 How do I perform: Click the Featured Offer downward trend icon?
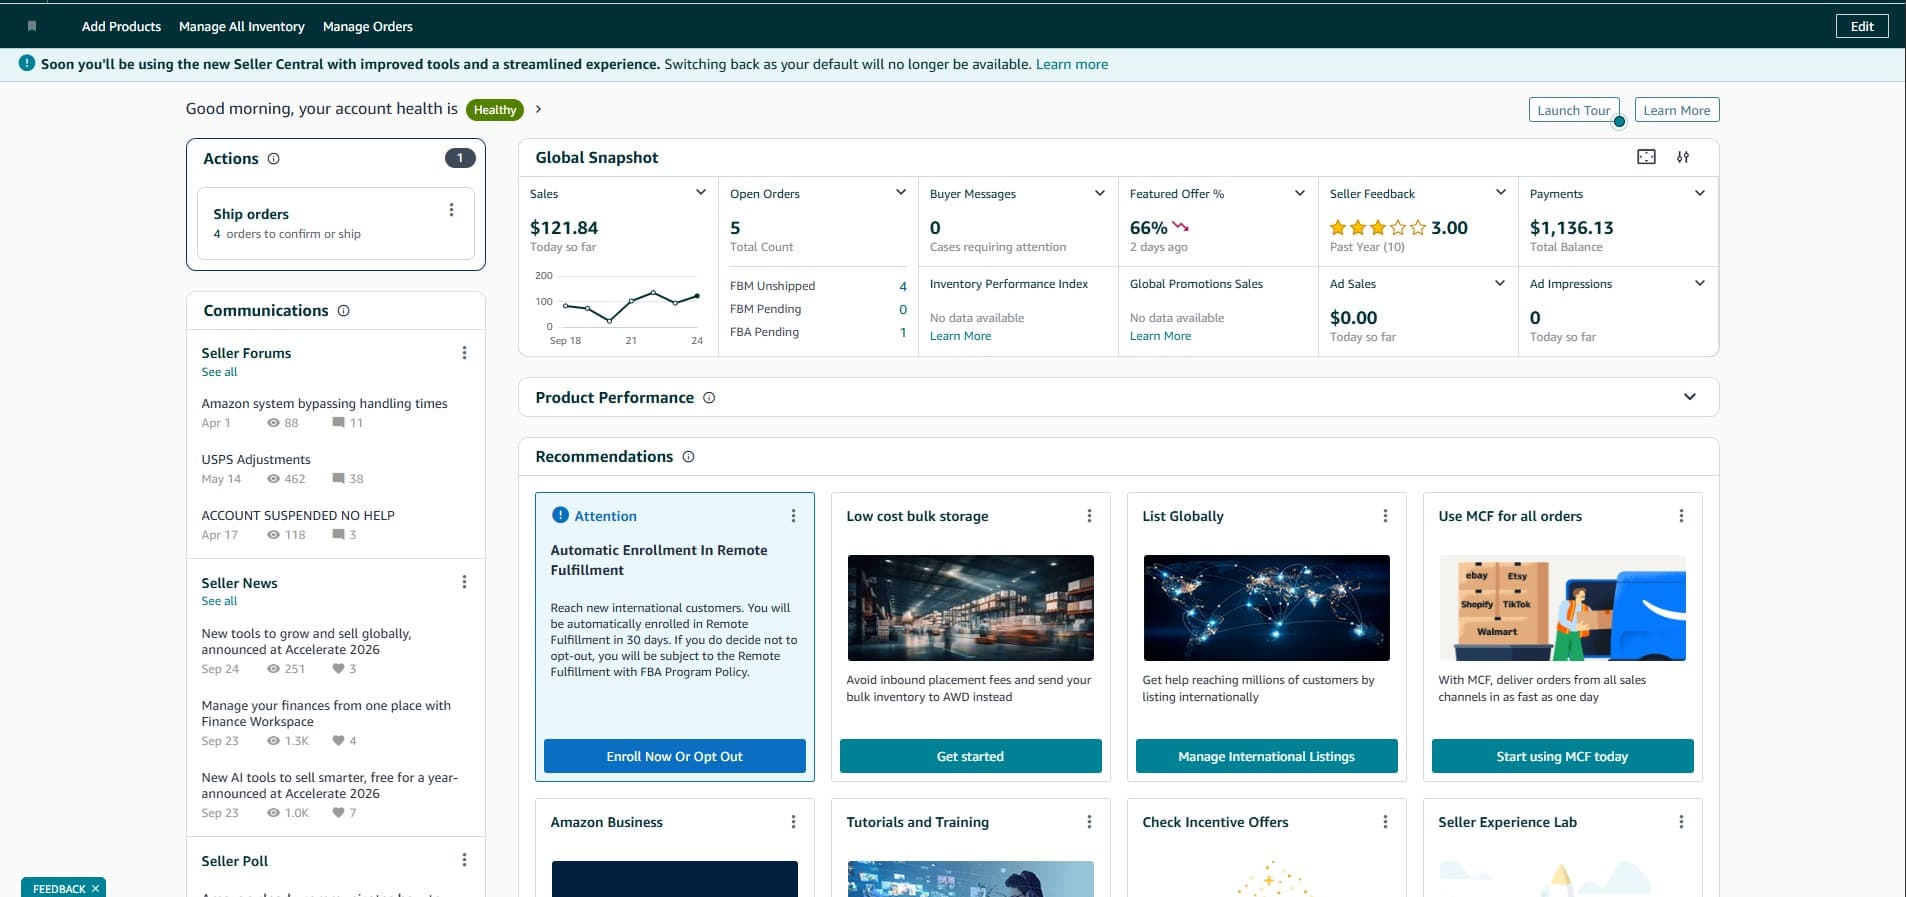(x=1180, y=228)
